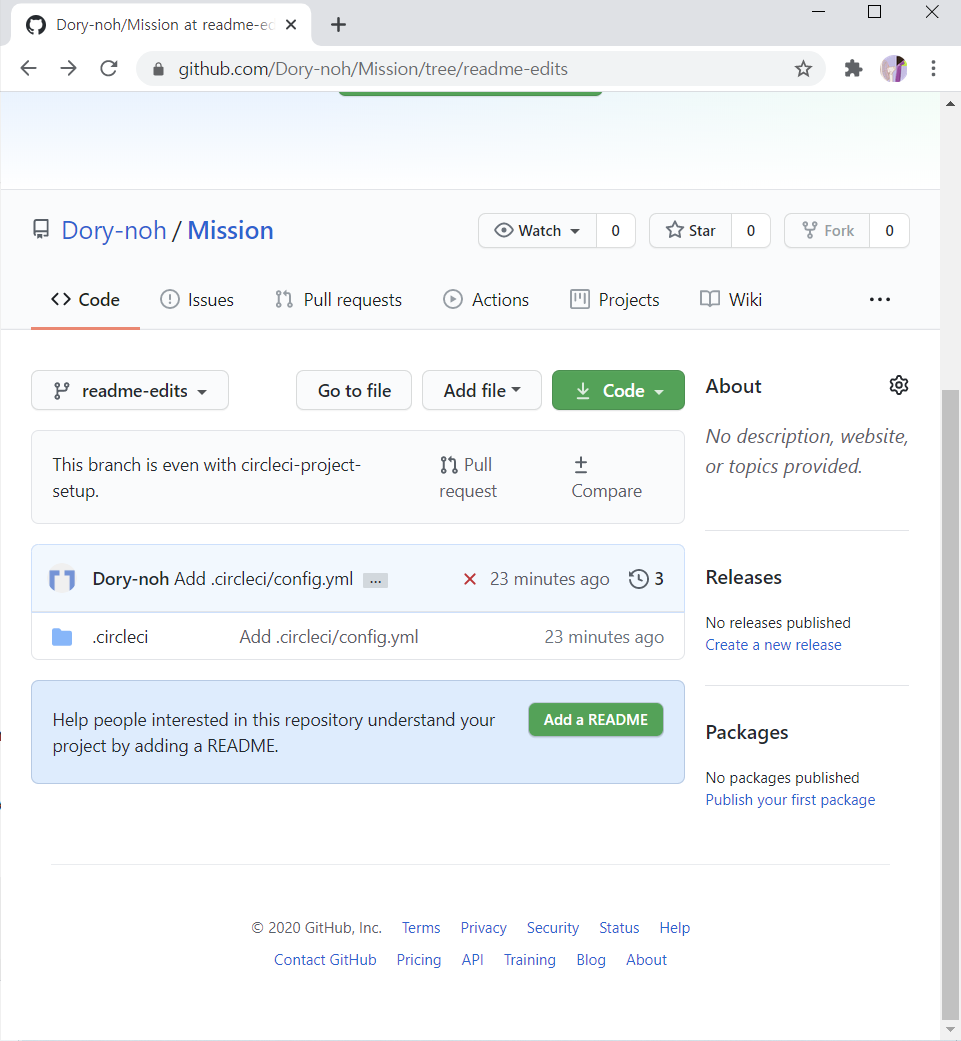Click the failed status X on the commit
This screenshot has width=961, height=1041.
pyautogui.click(x=470, y=579)
